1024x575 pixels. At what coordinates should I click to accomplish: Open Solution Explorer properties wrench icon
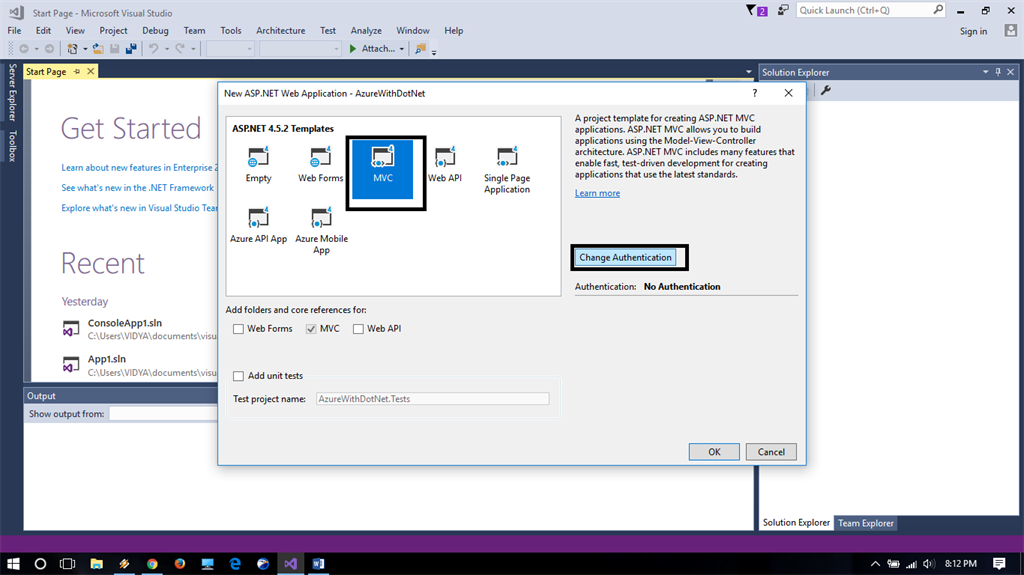click(826, 90)
